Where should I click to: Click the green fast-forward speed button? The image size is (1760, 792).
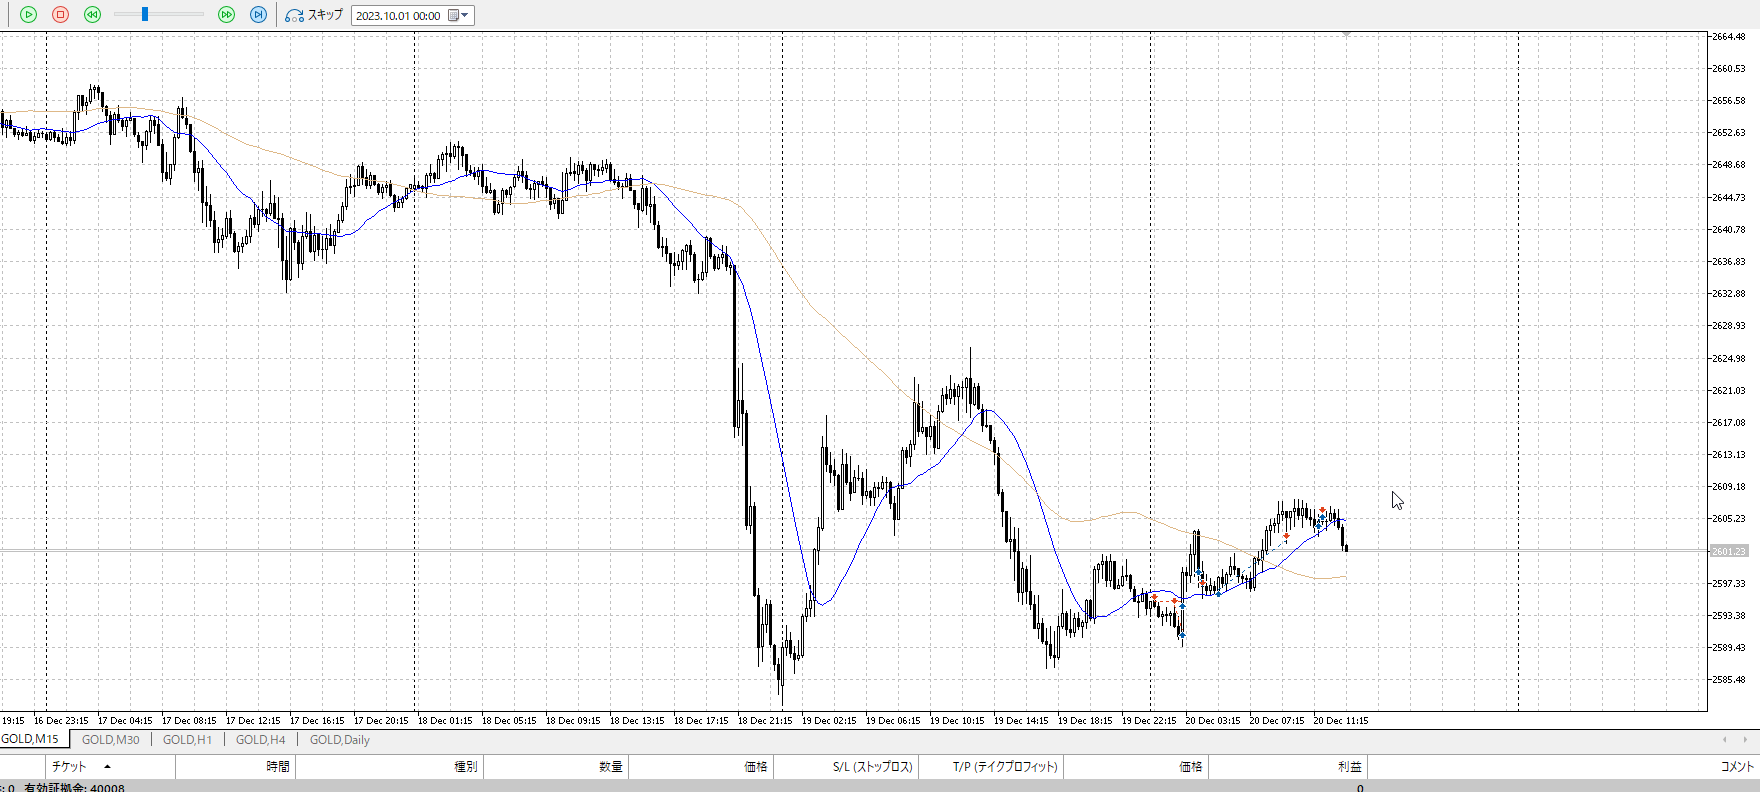coord(226,15)
